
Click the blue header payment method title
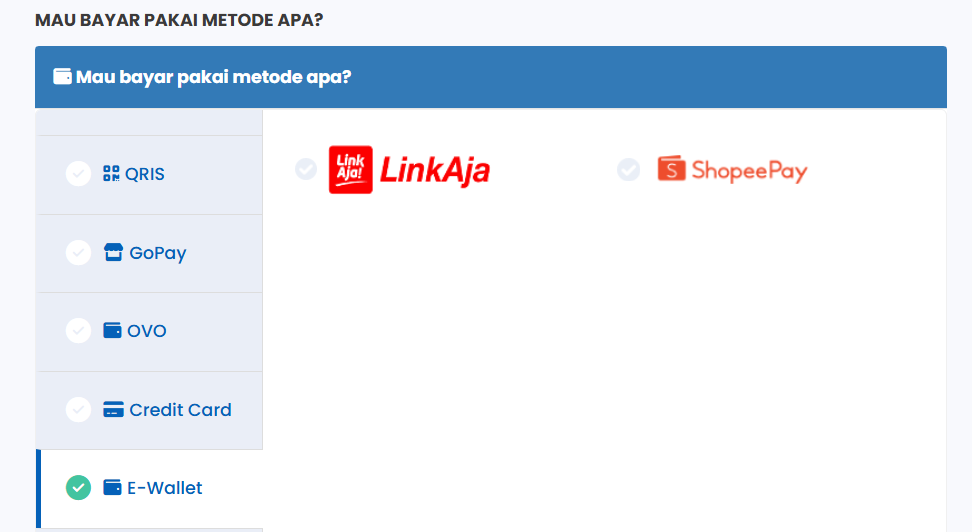tap(214, 77)
